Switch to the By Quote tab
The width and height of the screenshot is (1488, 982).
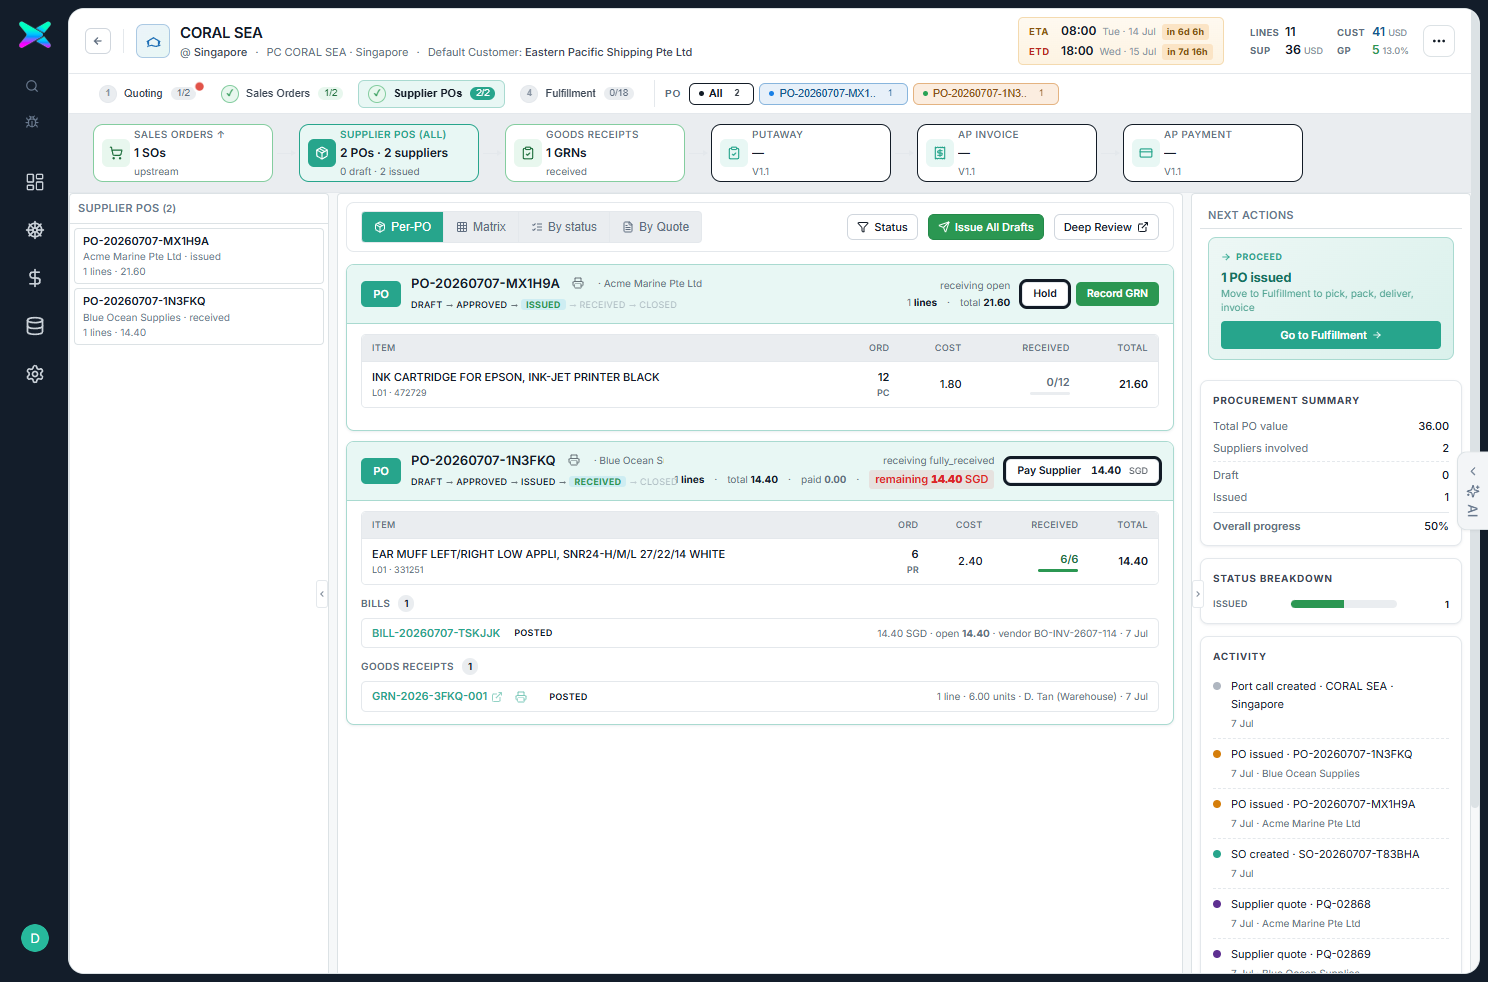pyautogui.click(x=656, y=227)
